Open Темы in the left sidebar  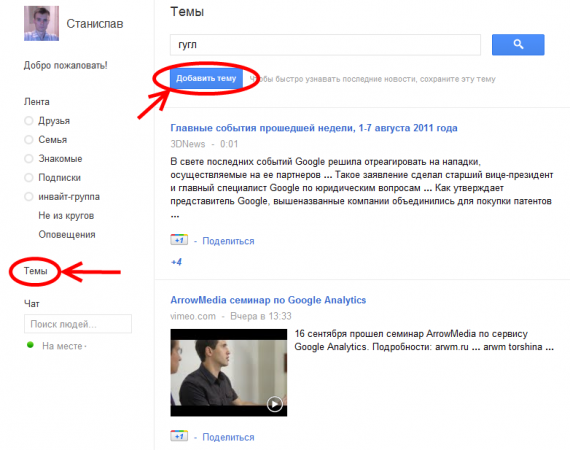pyautogui.click(x=36, y=271)
